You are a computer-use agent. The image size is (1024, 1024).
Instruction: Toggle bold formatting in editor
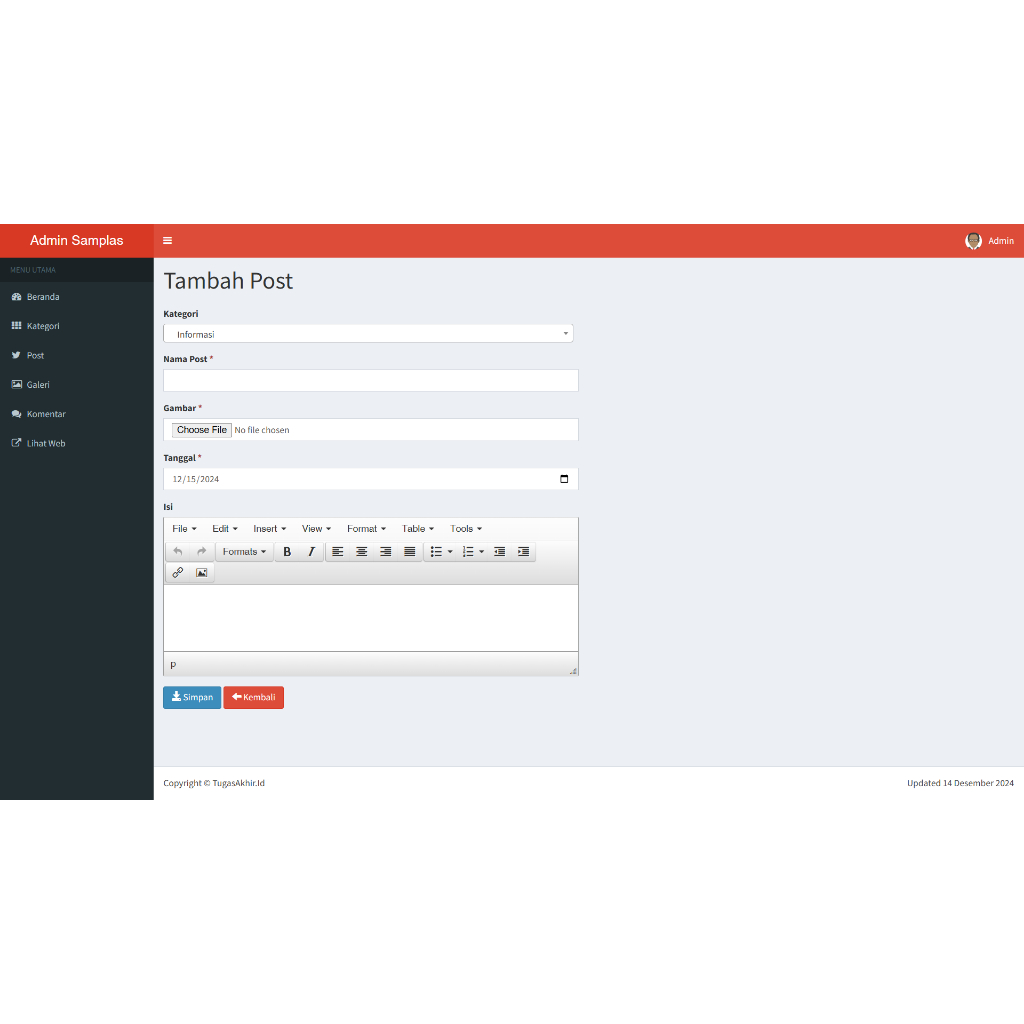coord(287,552)
